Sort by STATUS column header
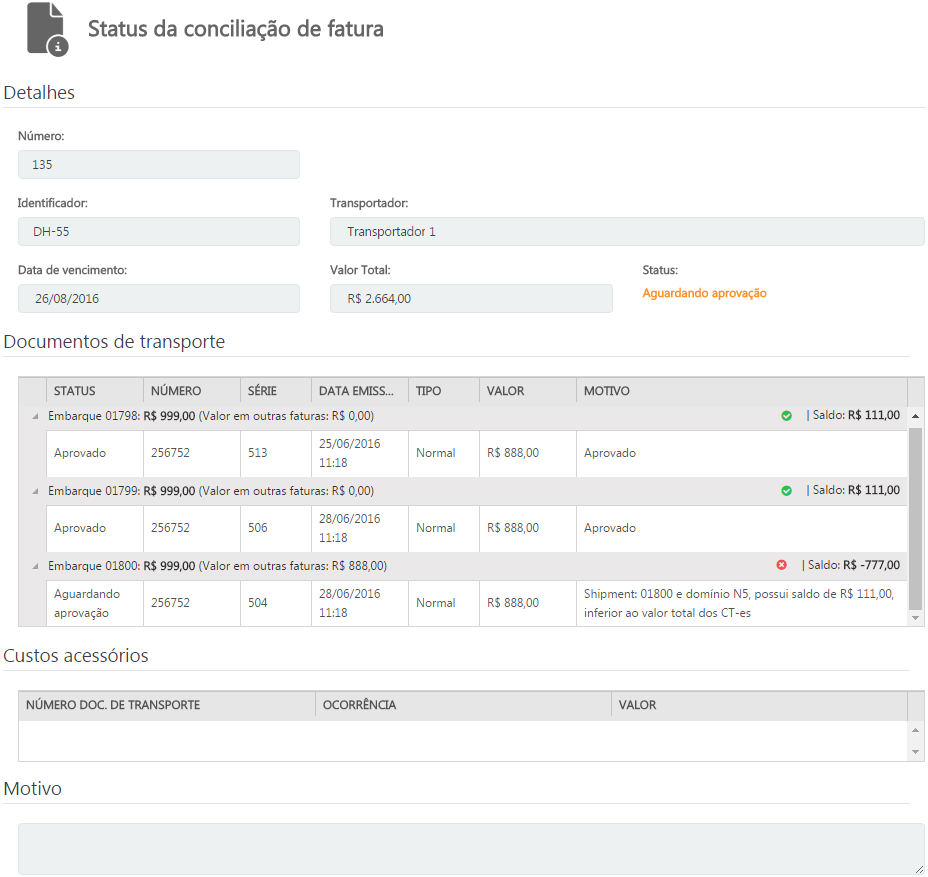928x877 pixels. coord(95,391)
